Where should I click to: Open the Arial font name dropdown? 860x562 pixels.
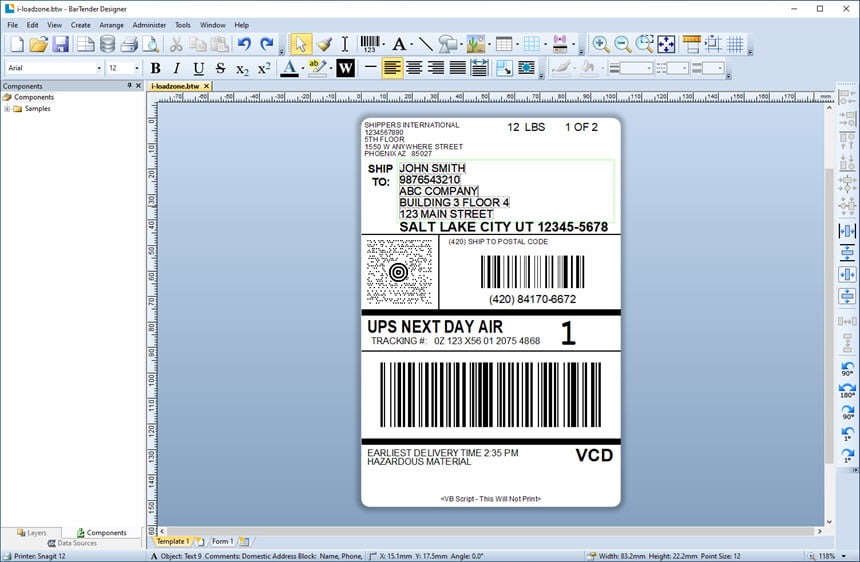tap(99, 68)
